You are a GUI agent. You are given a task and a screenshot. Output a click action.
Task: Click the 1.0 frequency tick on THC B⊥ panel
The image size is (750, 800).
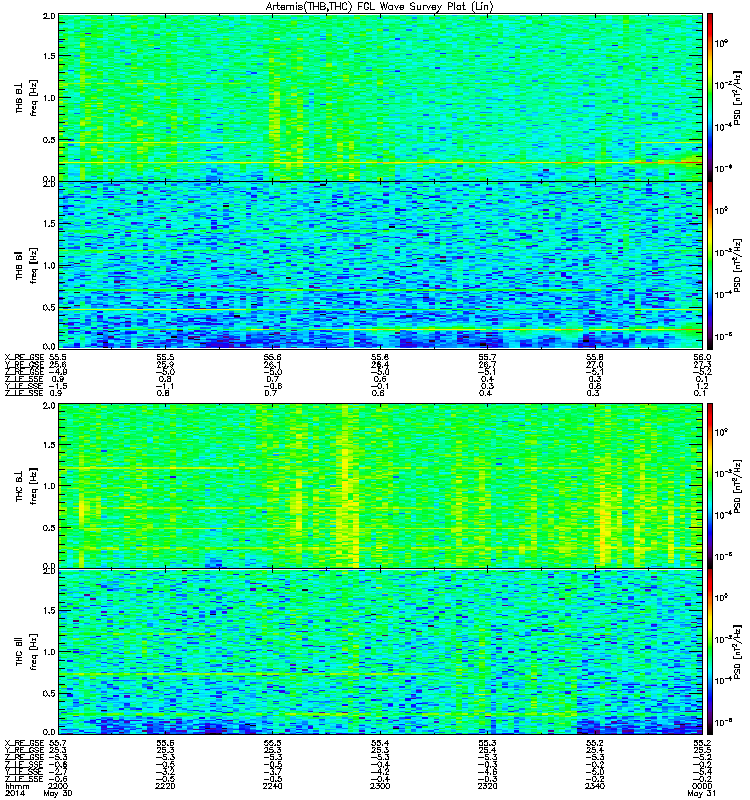(x=49, y=486)
